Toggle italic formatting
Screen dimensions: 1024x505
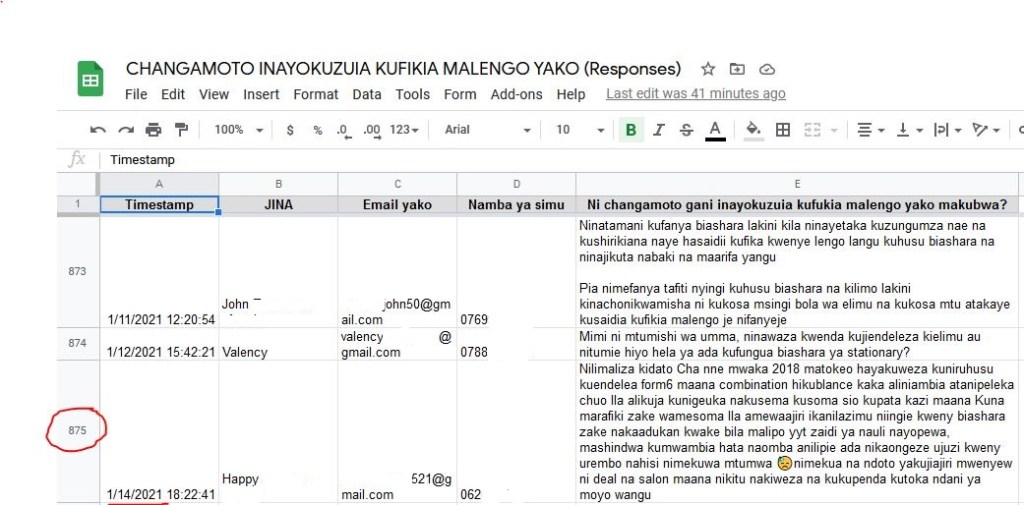pos(659,130)
